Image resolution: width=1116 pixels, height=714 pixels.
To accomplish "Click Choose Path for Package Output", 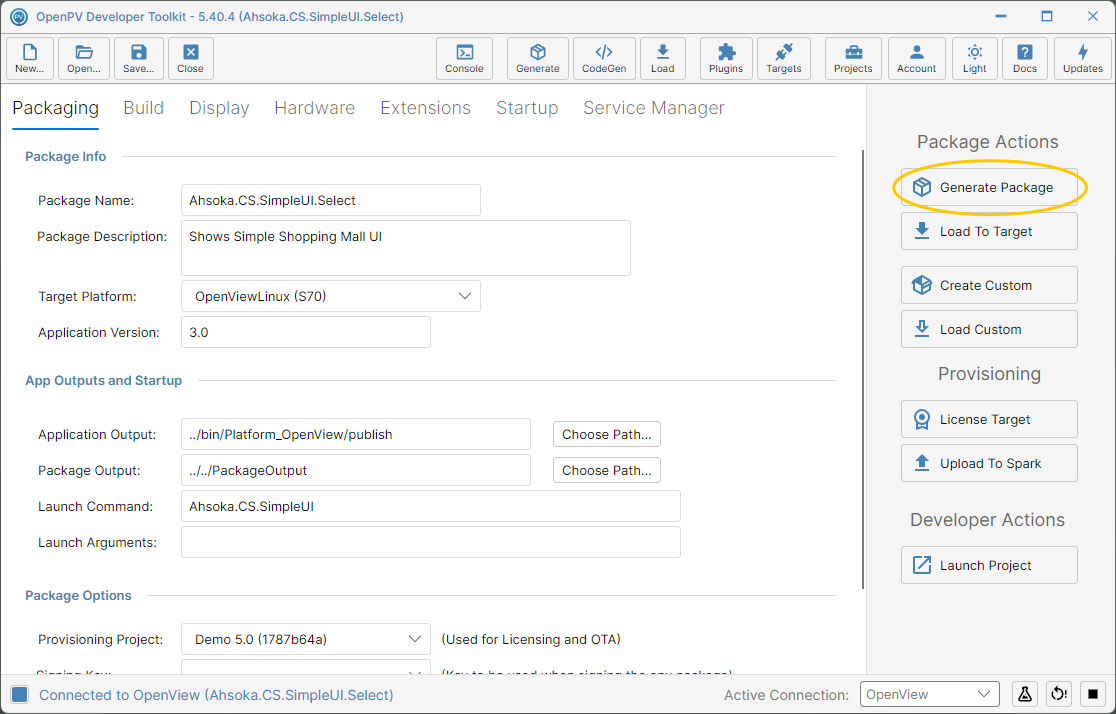I will click(607, 471).
